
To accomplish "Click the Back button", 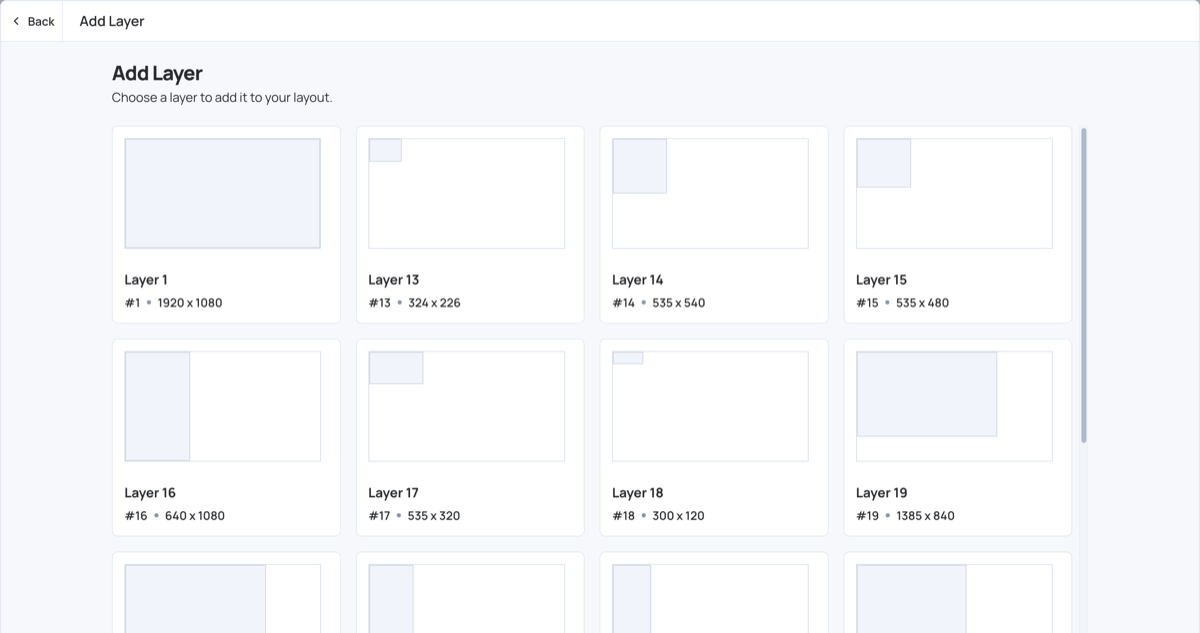I will (x=33, y=21).
